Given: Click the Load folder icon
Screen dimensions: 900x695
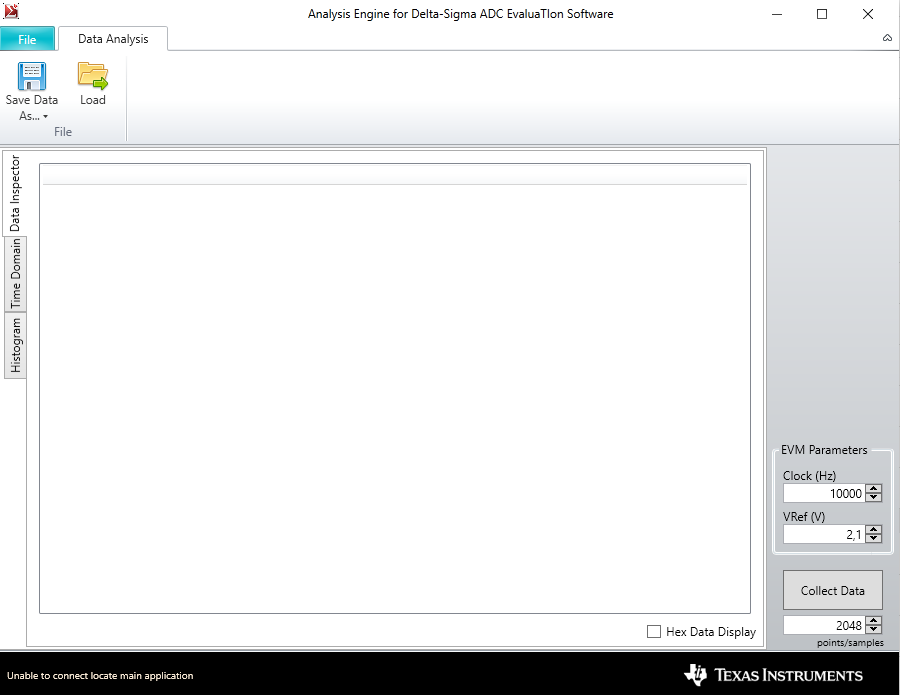Looking at the screenshot, I should 92,76.
